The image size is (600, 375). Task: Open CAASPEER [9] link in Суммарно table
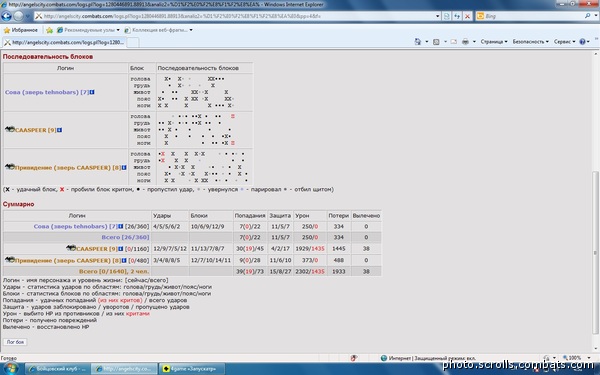pyautogui.click(x=96, y=249)
